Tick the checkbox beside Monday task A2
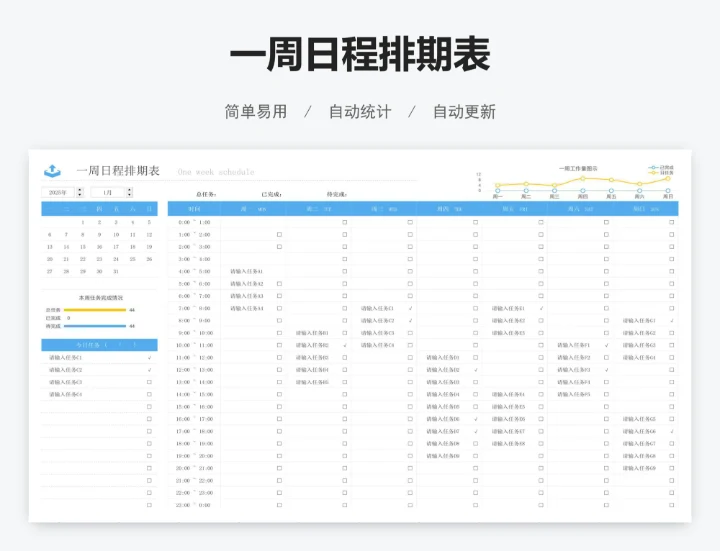Screen dimensions: 720x551 [279, 284]
